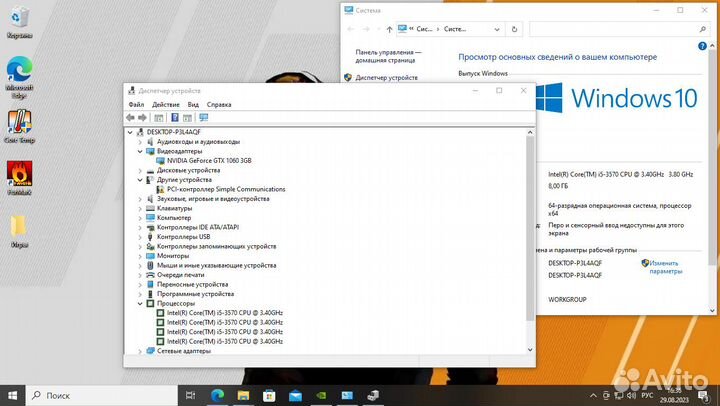Click the scan for hardware changes monitor icon
The width and height of the screenshot is (720, 406).
pos(204,118)
